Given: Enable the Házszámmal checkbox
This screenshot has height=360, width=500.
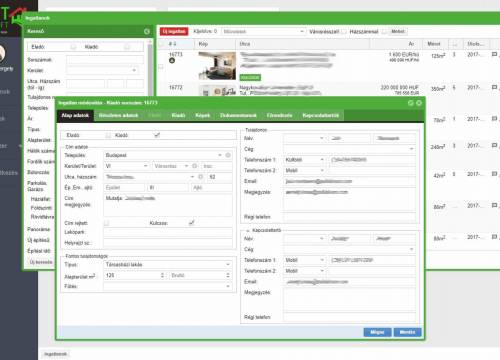Looking at the screenshot, I should (x=384, y=31).
